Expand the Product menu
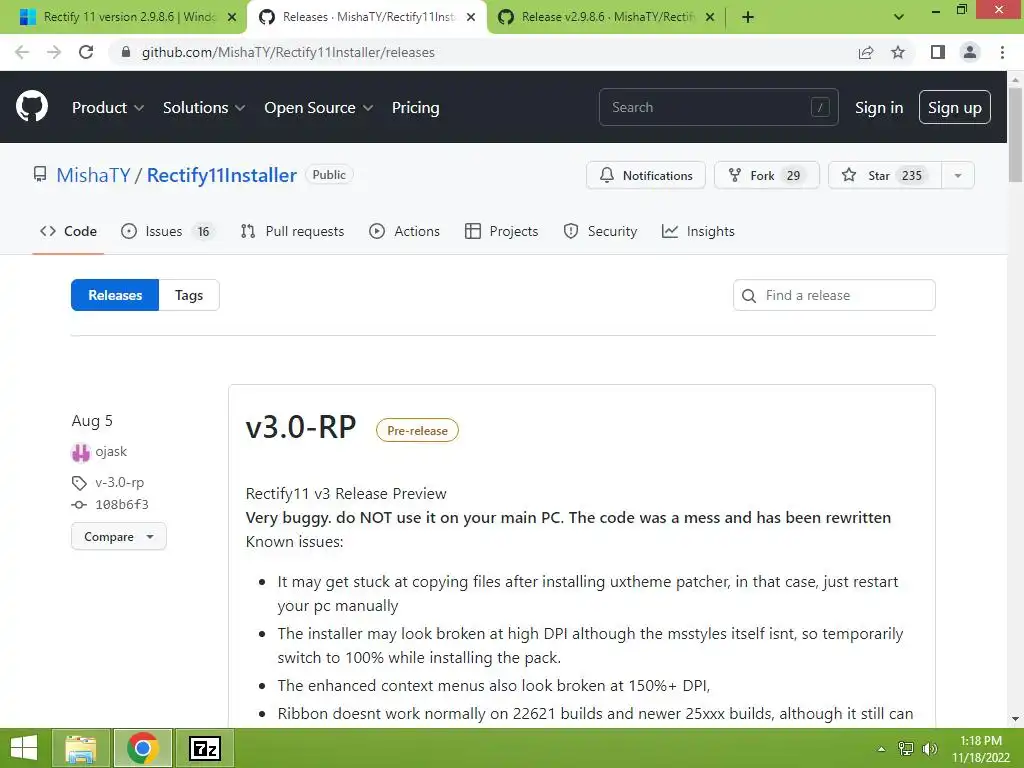This screenshot has height=768, width=1024. [108, 108]
